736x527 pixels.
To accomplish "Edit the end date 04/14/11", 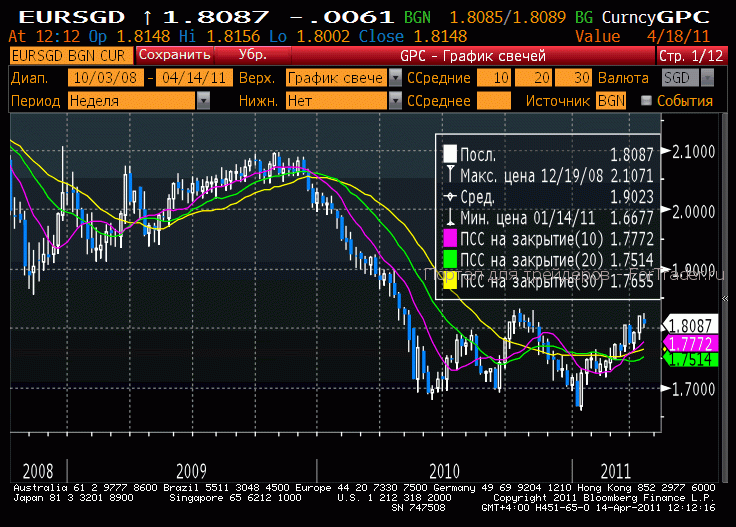I will [194, 78].
